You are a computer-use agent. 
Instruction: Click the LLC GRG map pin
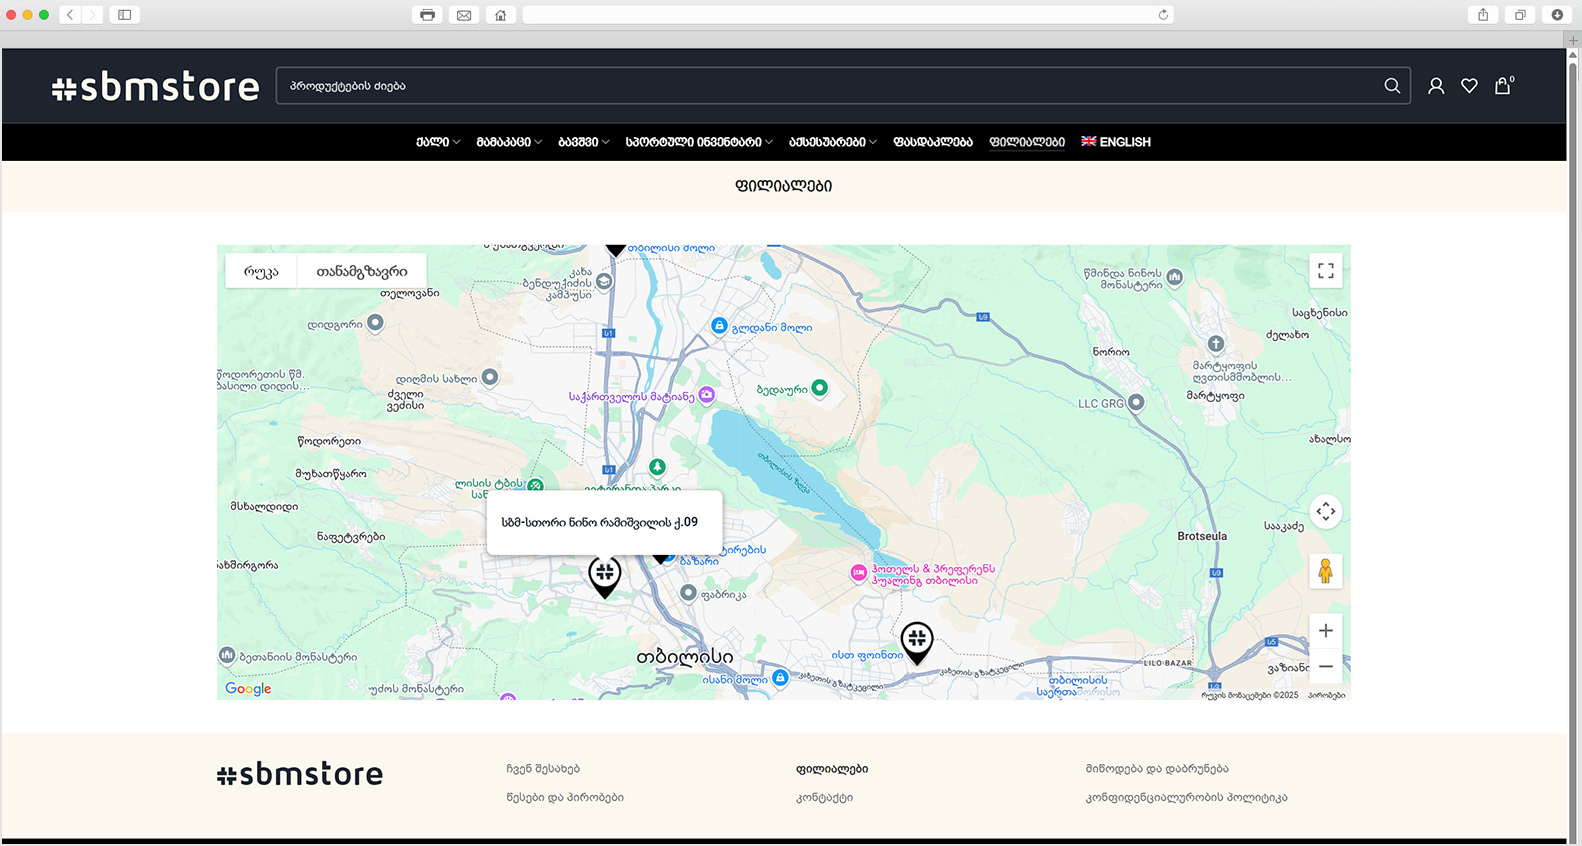pos(1136,403)
